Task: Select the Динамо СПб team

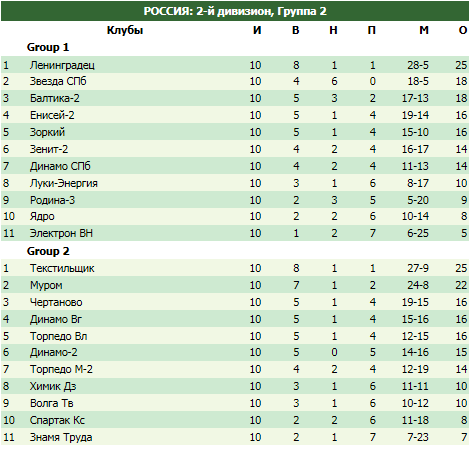Action: click(60, 166)
